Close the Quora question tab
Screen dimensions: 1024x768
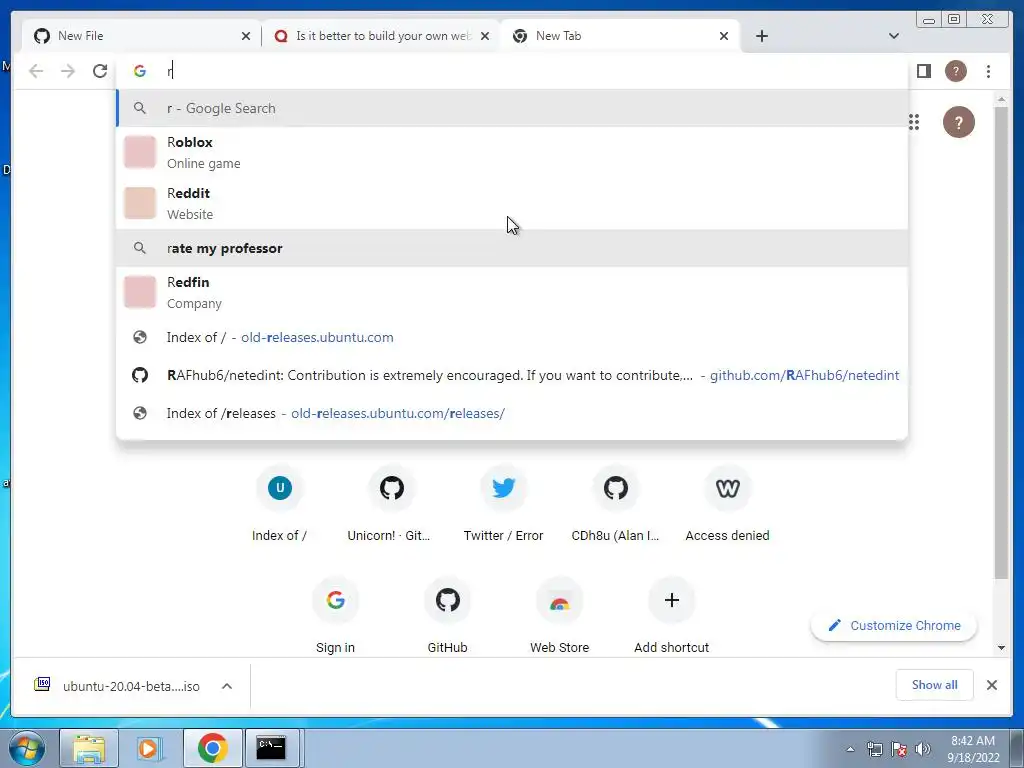(x=485, y=36)
